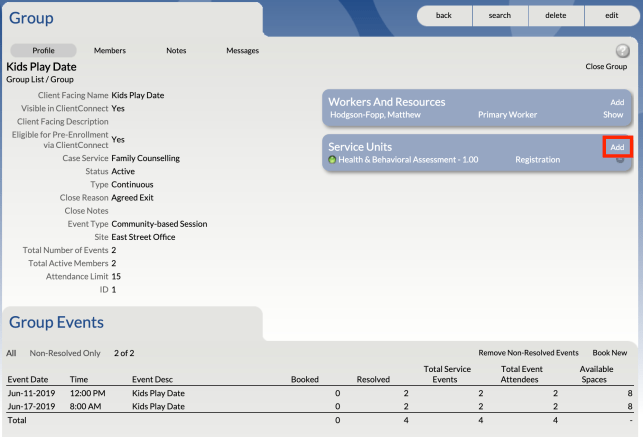Click the Attendance Limit value 15

[116, 276]
